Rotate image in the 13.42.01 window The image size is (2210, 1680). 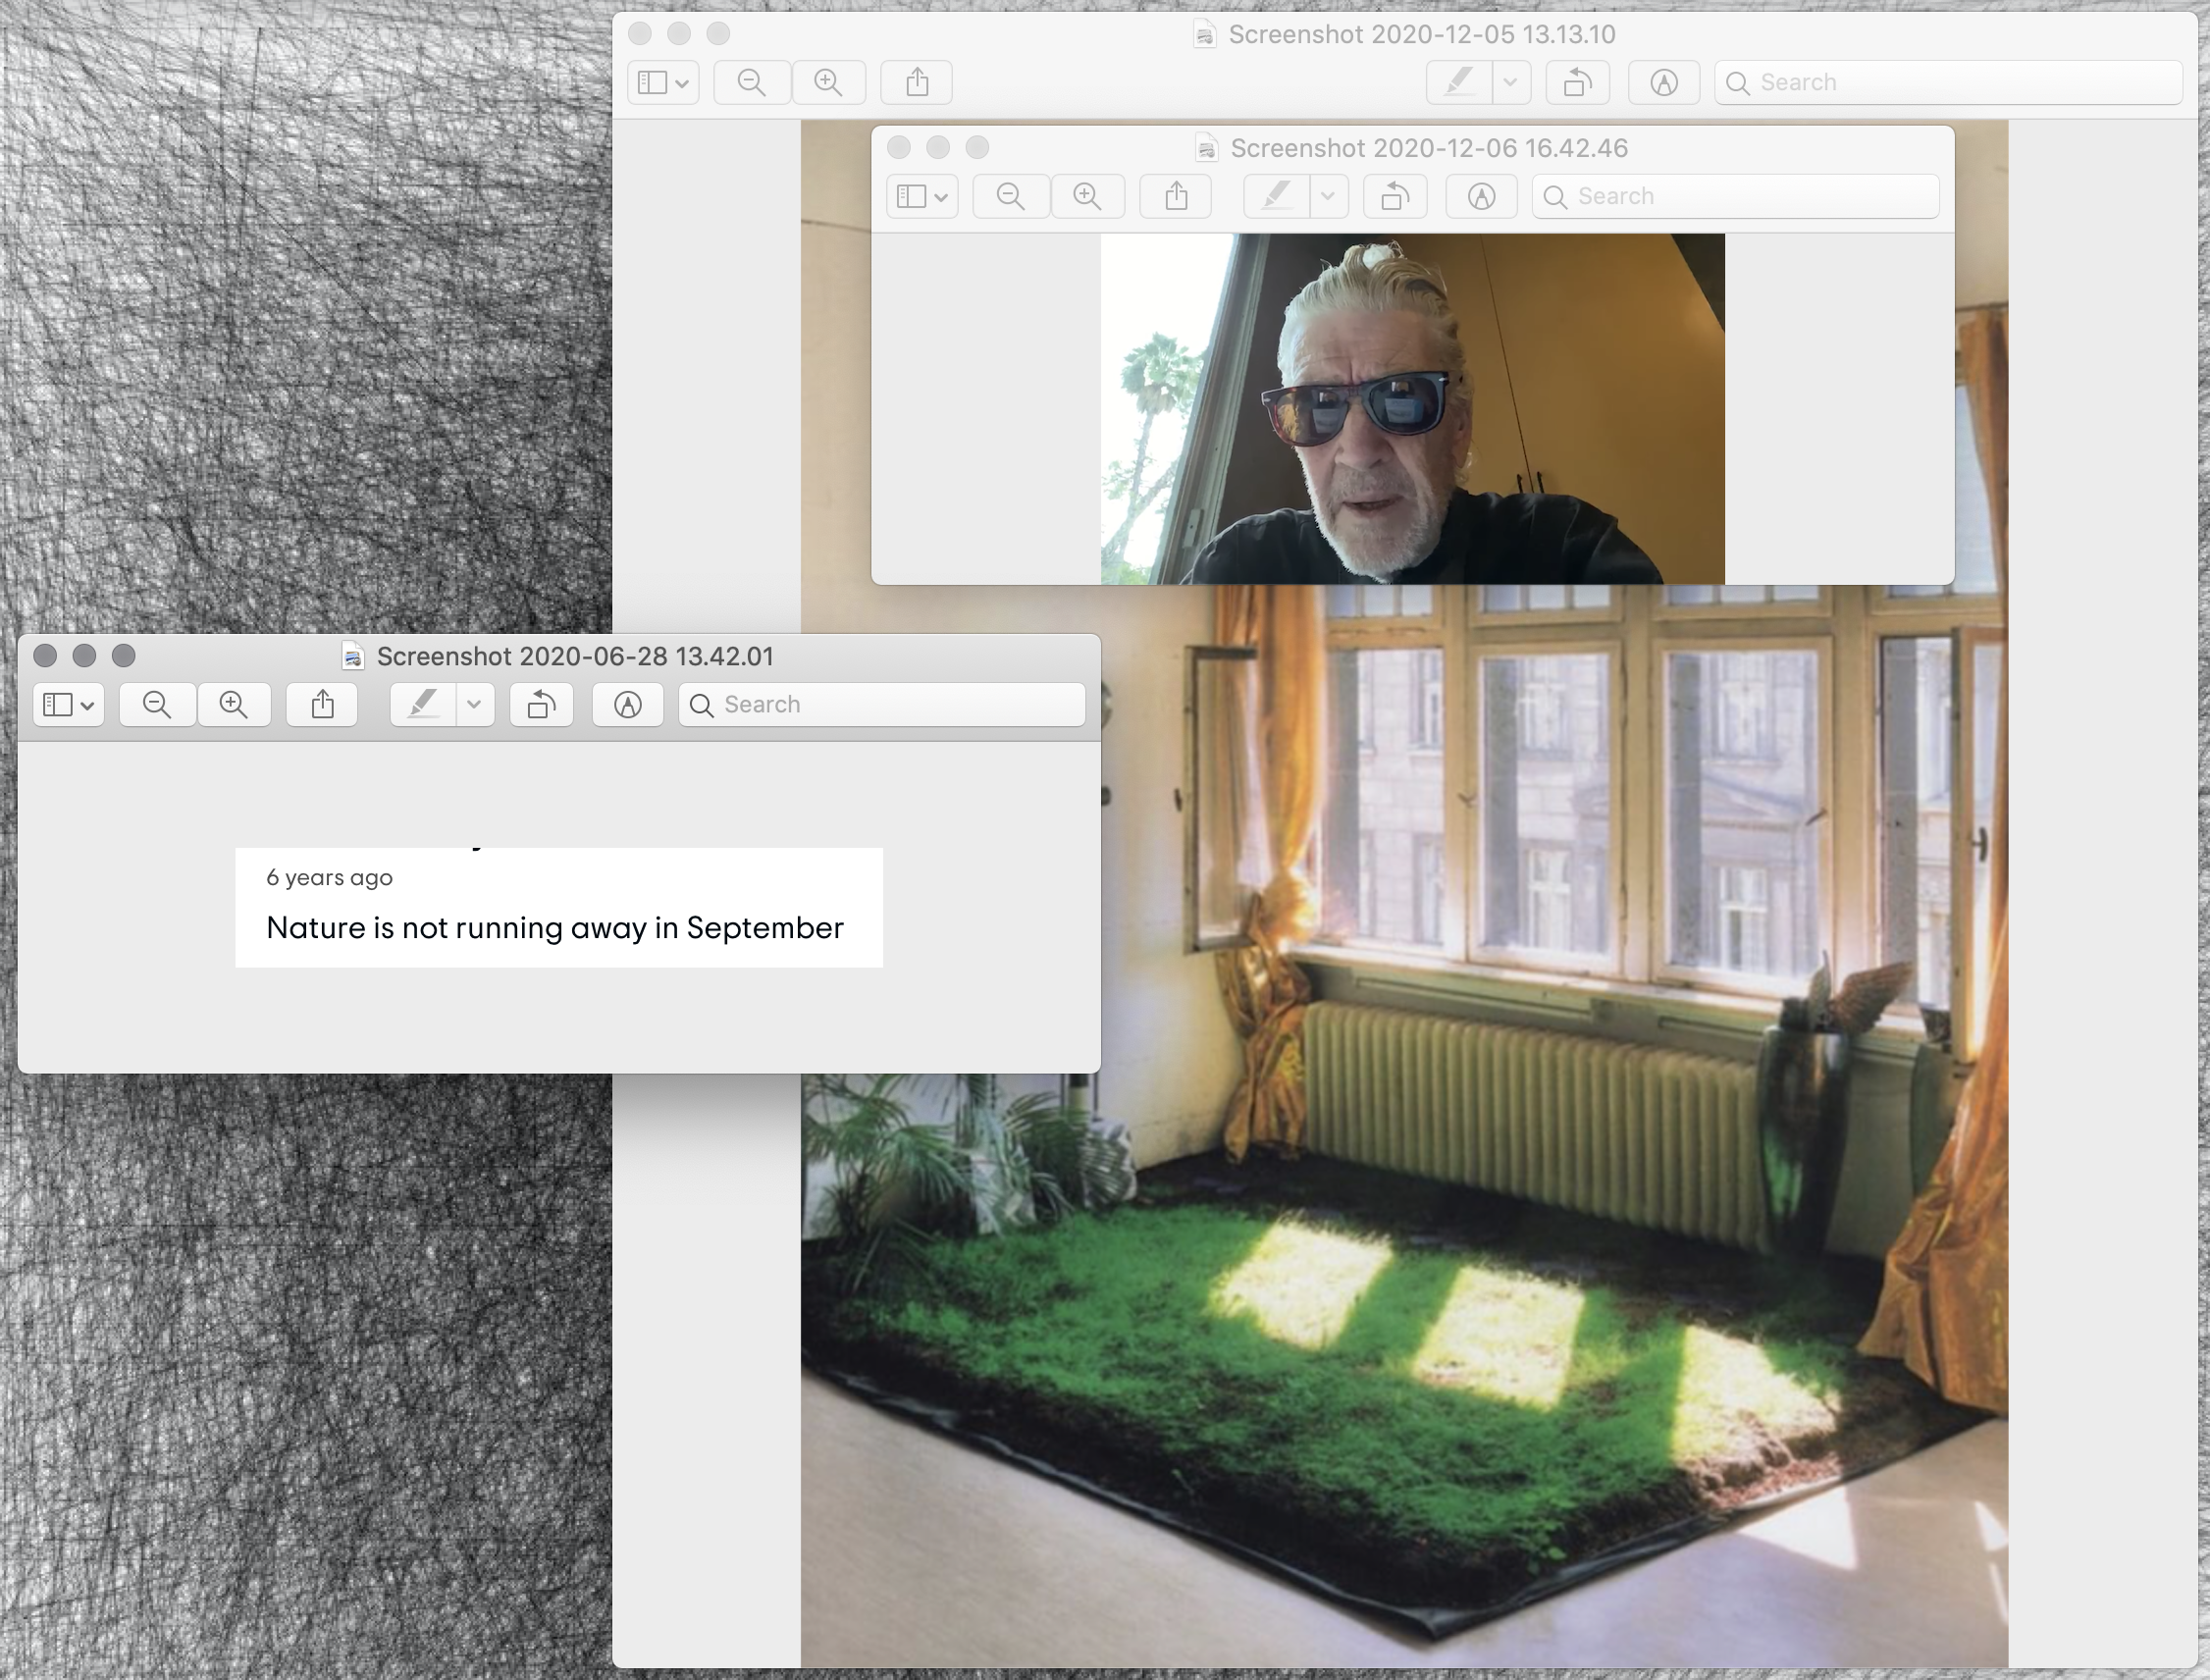(x=541, y=705)
